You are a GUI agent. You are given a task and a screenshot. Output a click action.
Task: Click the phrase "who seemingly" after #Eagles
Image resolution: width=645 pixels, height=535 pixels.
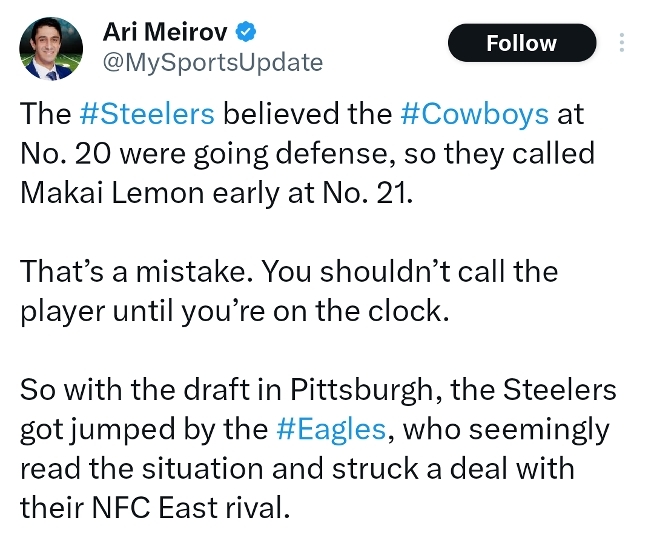pyautogui.click(x=506, y=430)
